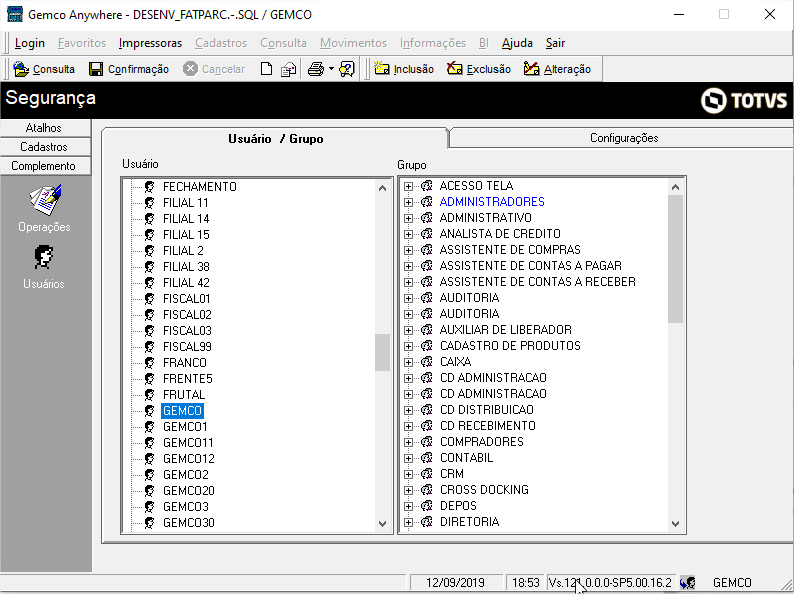Click the date 12/09/2019 in status bar

455,583
